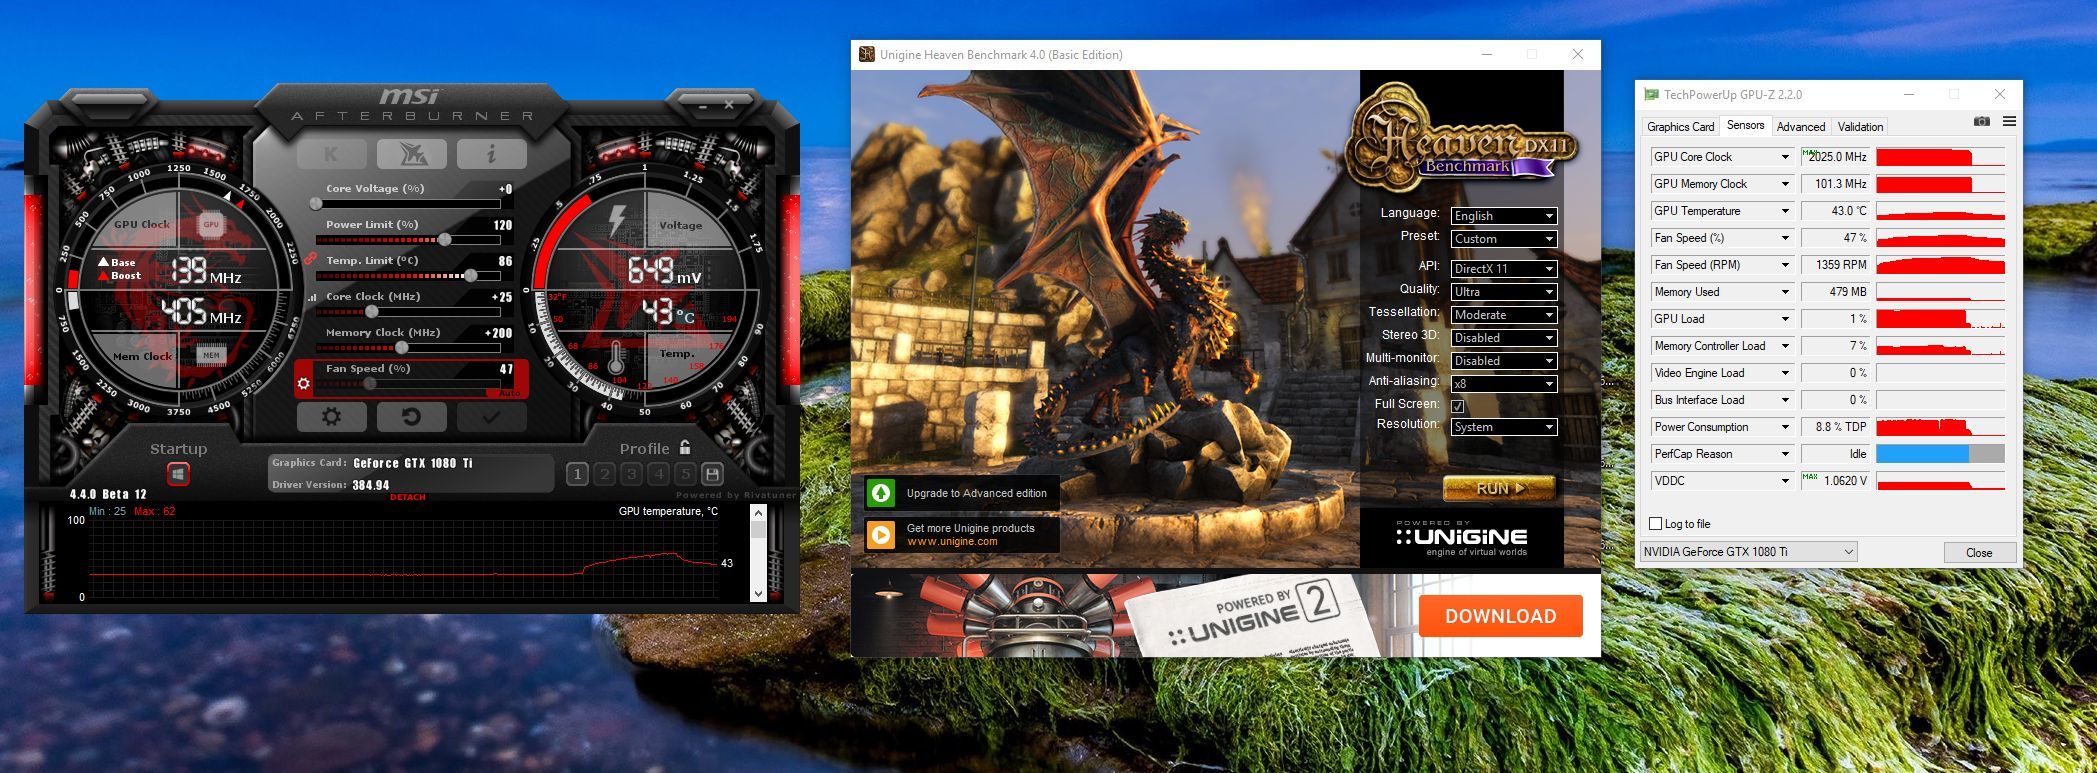Click GPU chip icon in clock gauge
This screenshot has height=773, width=2097.
pyautogui.click(x=211, y=225)
